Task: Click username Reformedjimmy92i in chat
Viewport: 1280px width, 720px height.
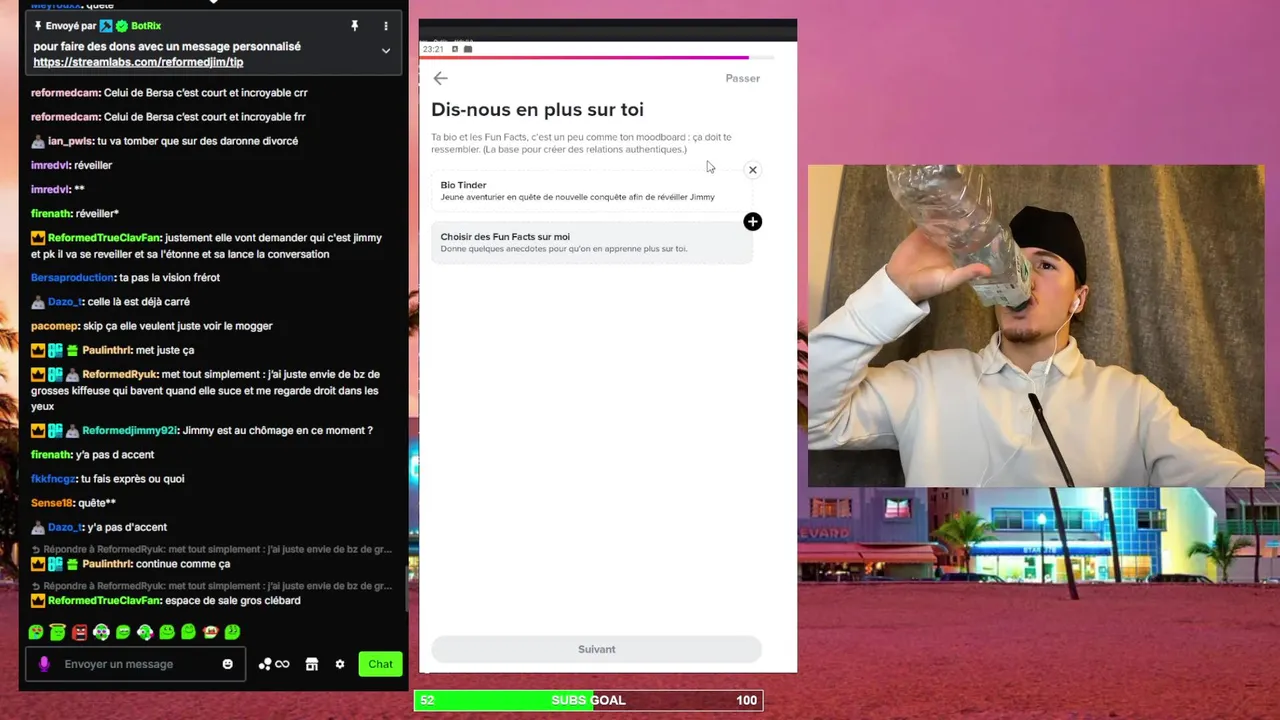Action: click(130, 430)
